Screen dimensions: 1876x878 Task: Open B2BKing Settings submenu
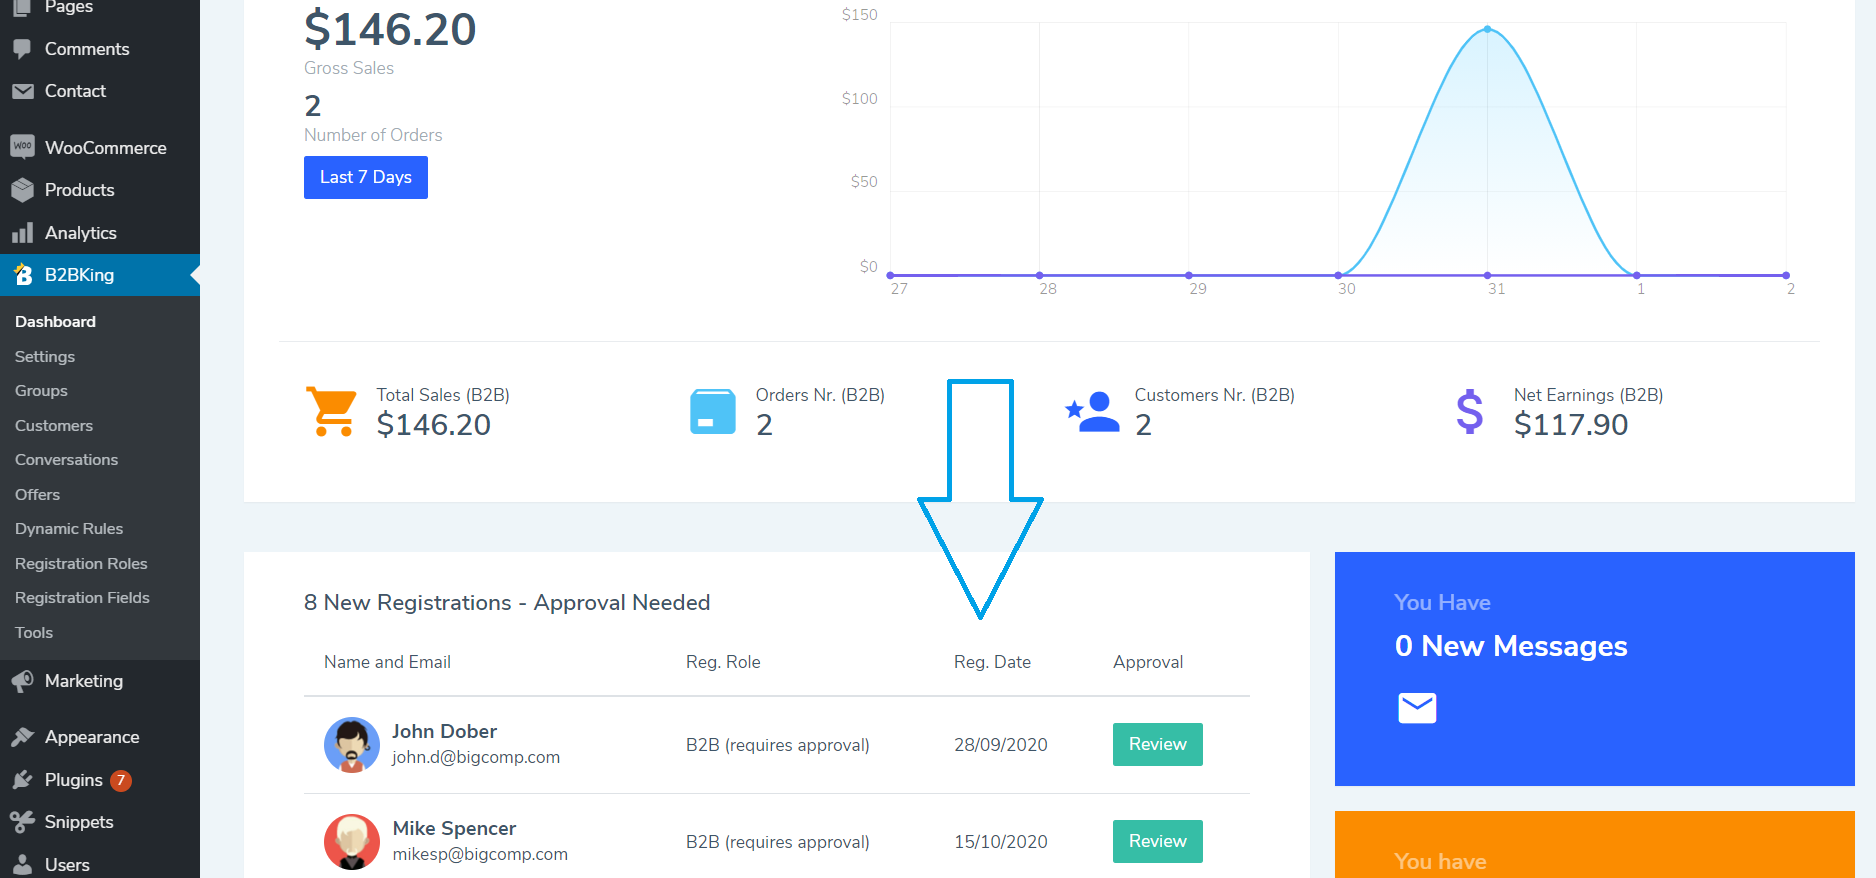(45, 357)
